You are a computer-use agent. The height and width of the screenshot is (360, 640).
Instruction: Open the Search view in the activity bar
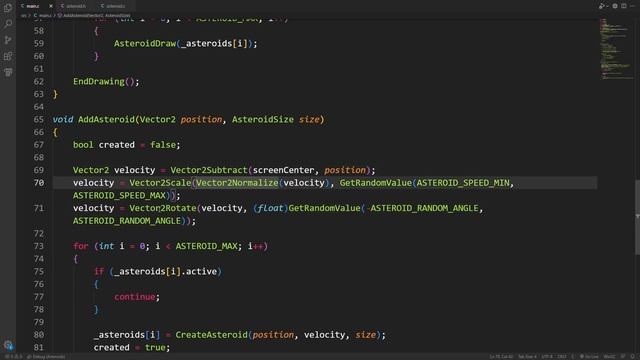(x=8, y=24)
